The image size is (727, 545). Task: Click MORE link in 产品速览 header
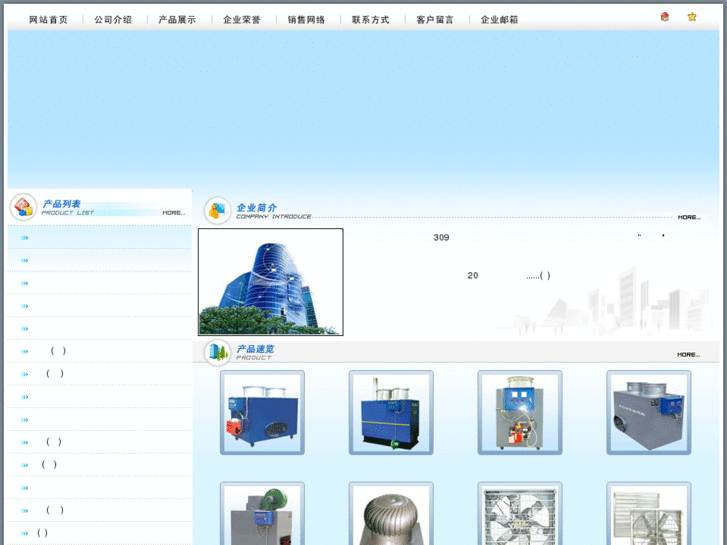[x=689, y=354]
